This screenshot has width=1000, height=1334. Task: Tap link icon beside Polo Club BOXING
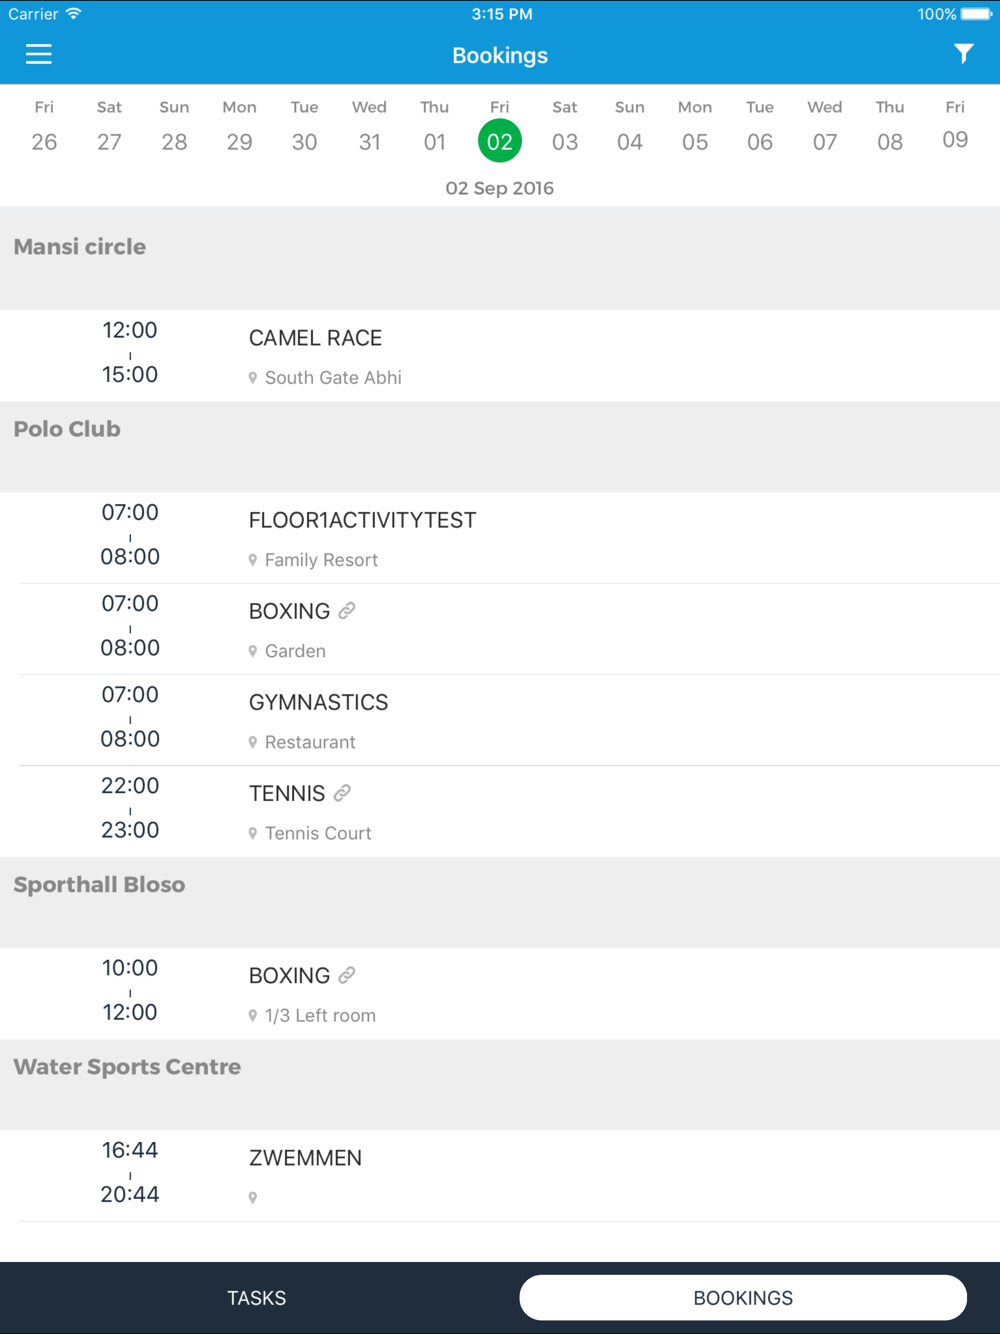coord(347,611)
